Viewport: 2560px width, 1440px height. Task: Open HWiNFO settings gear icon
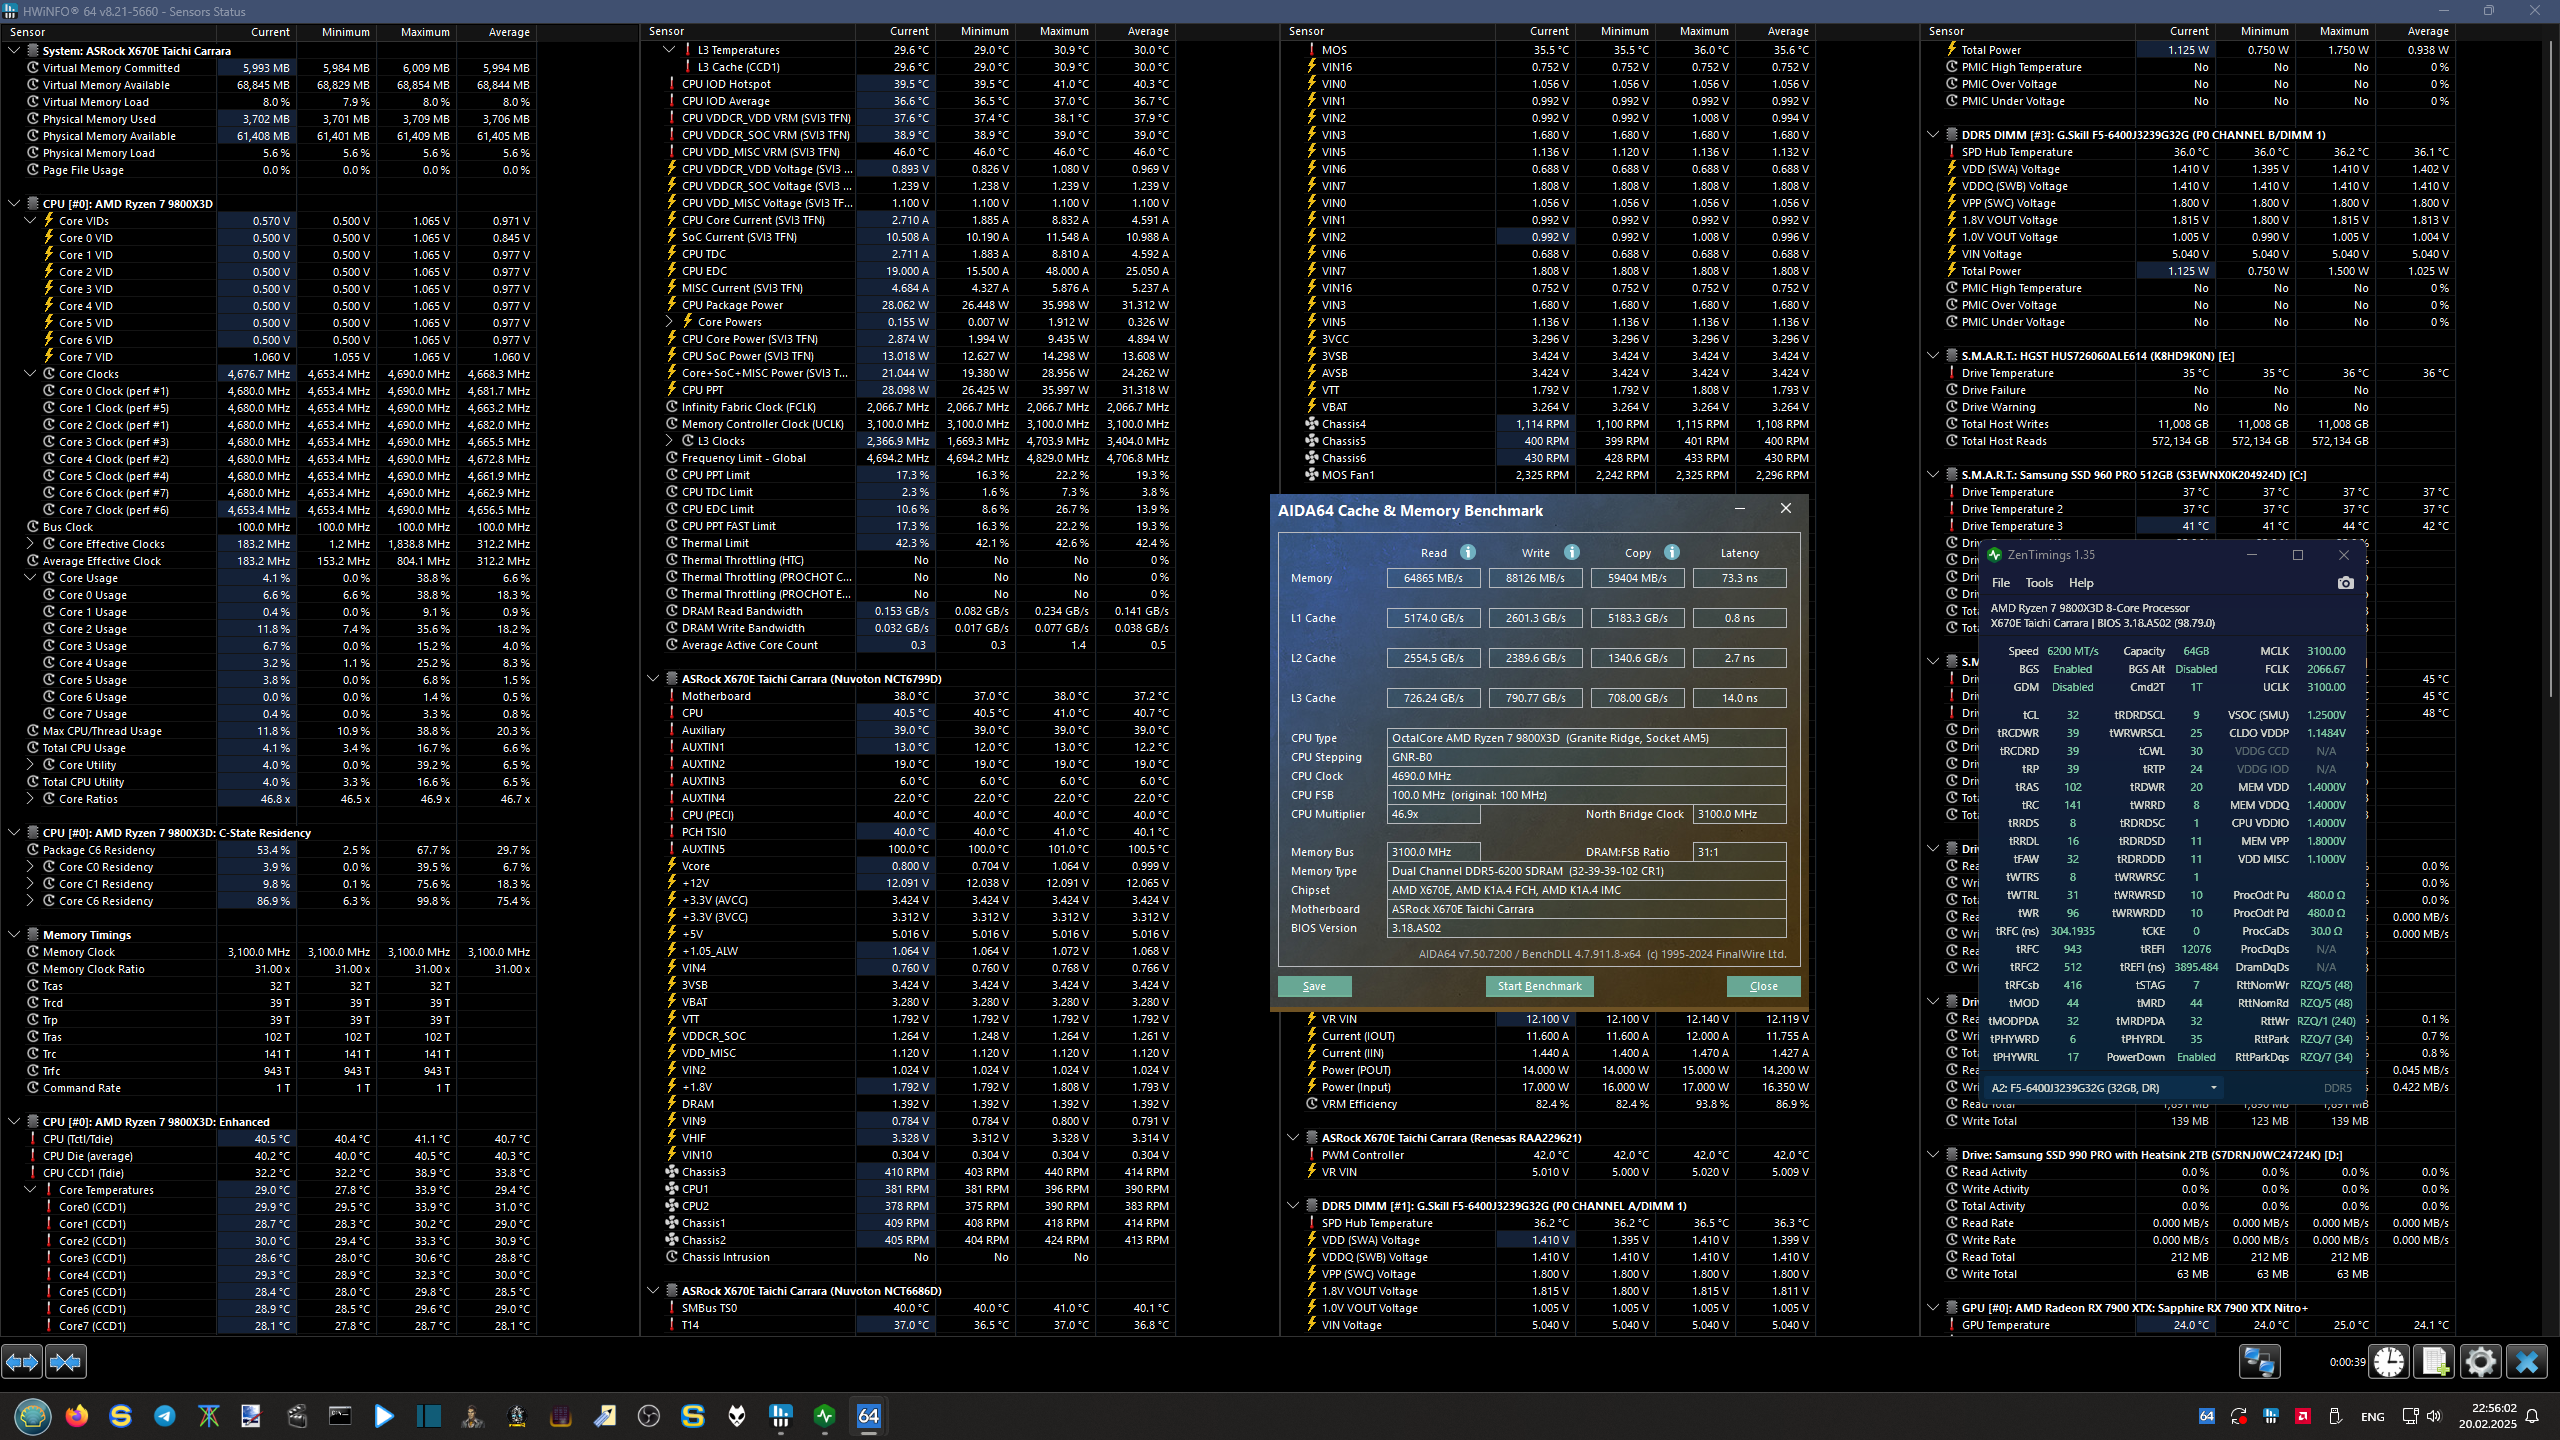click(x=2480, y=1362)
